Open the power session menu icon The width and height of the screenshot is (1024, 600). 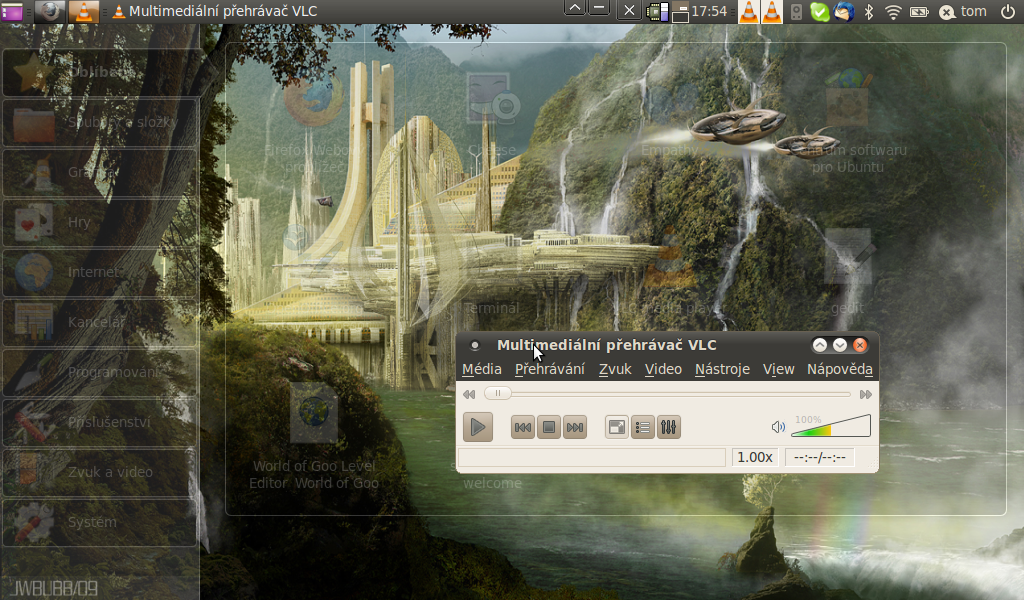[1008, 11]
